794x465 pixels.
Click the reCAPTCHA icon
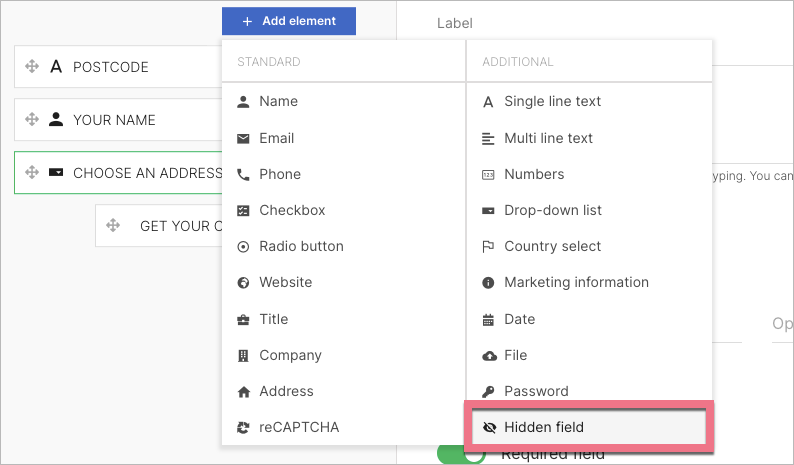click(243, 427)
